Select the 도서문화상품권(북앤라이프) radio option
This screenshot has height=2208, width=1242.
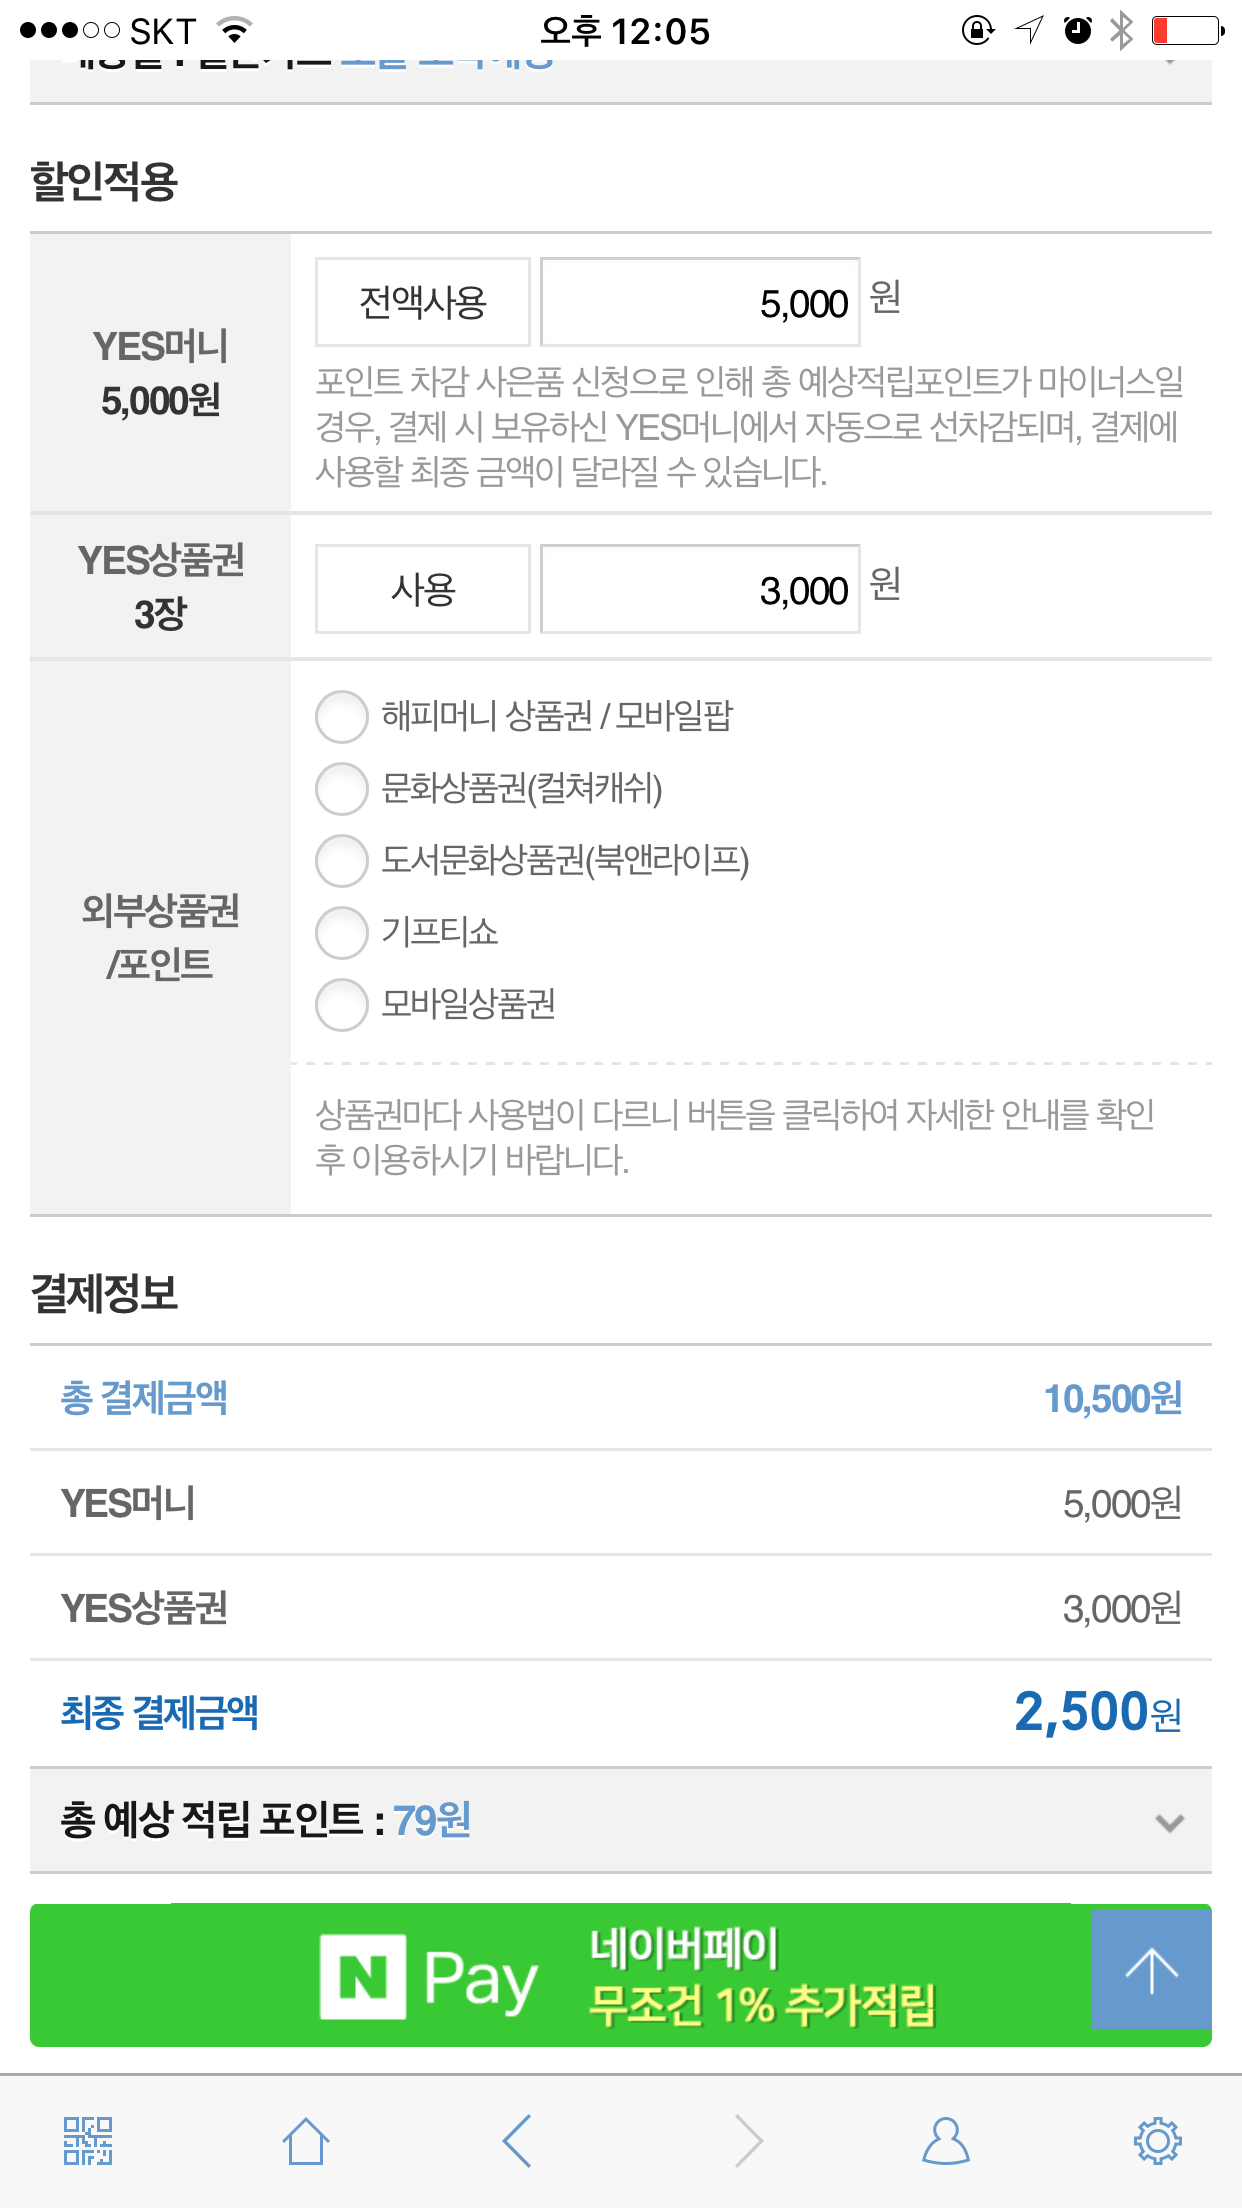(x=342, y=861)
